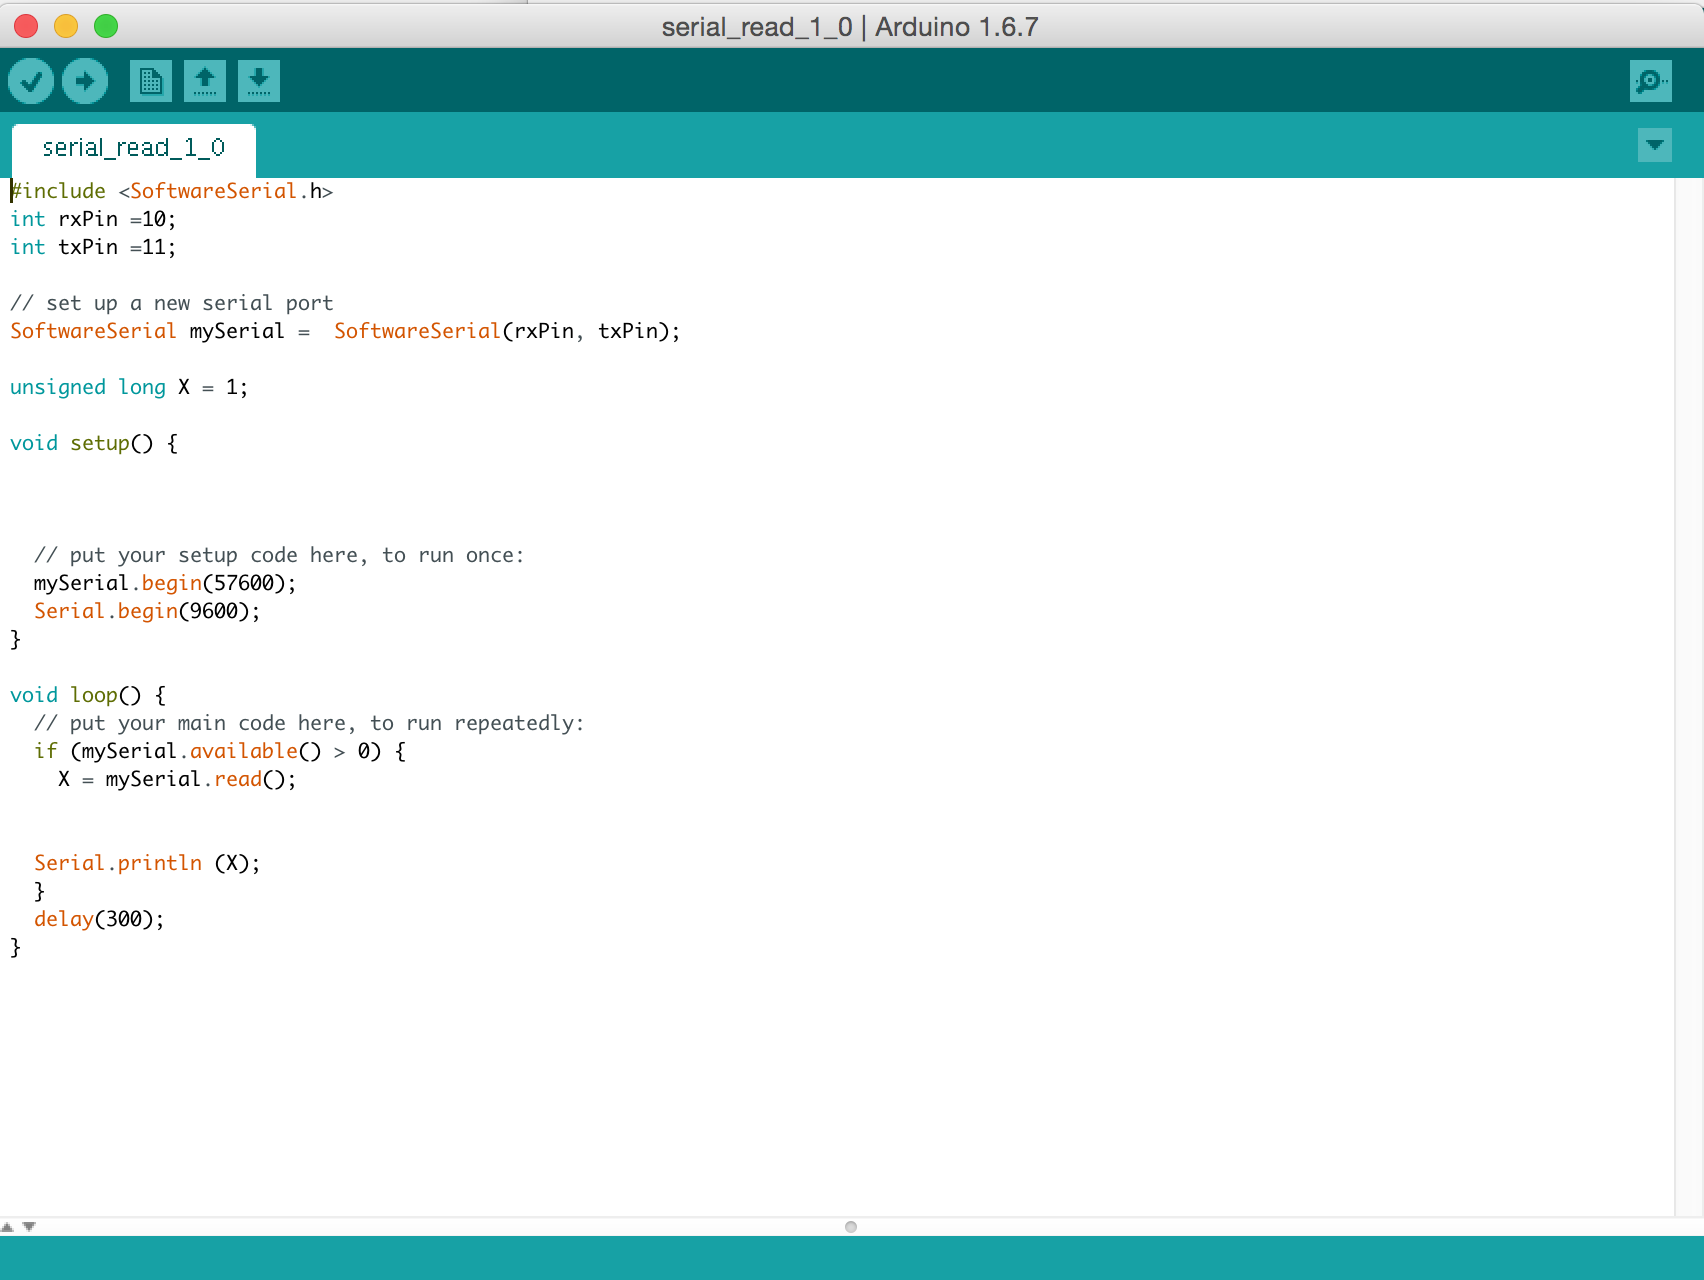
Task: Click the 'put your main code here' comment
Action: [x=309, y=723]
